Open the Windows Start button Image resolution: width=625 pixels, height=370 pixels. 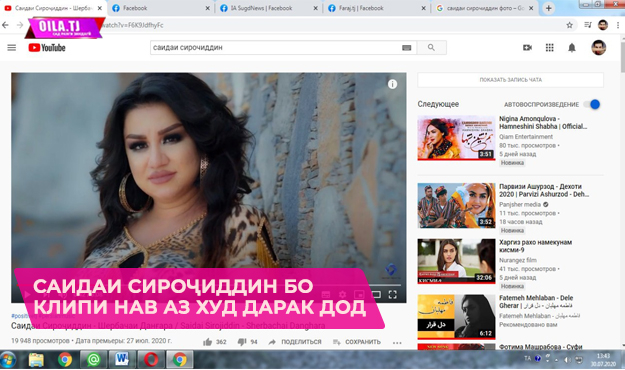point(8,360)
